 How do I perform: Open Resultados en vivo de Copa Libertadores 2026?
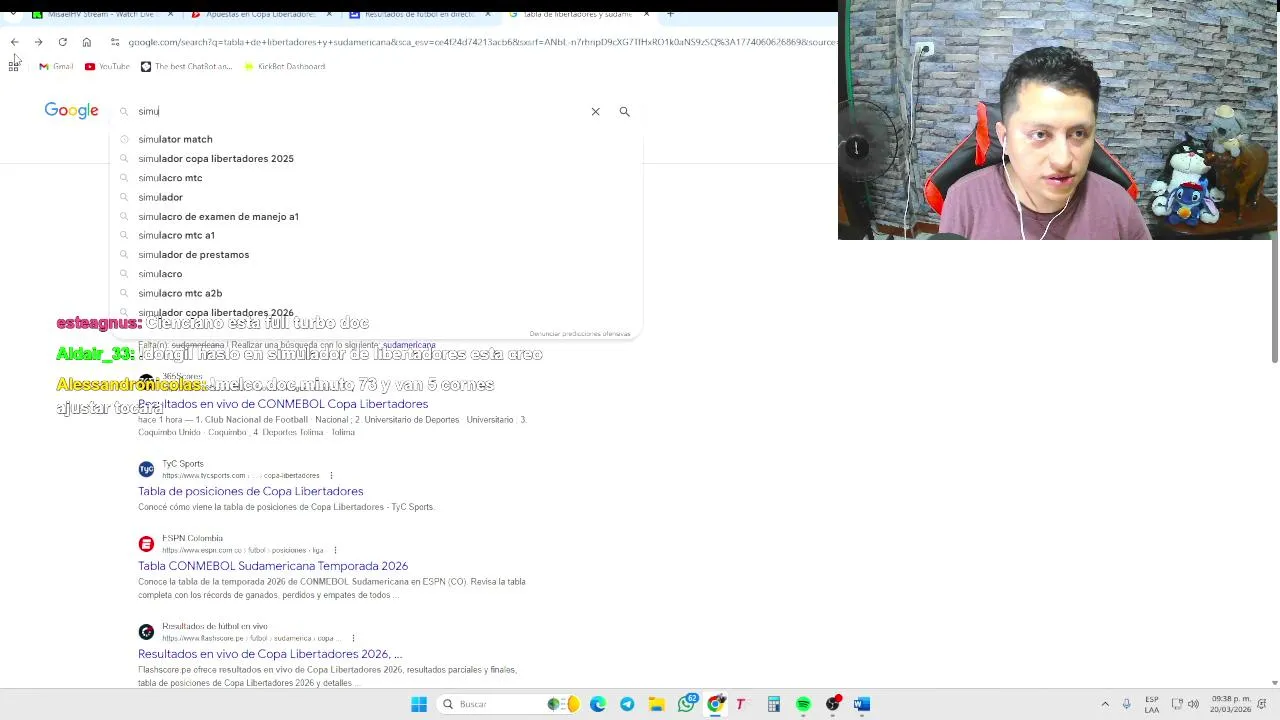270,654
